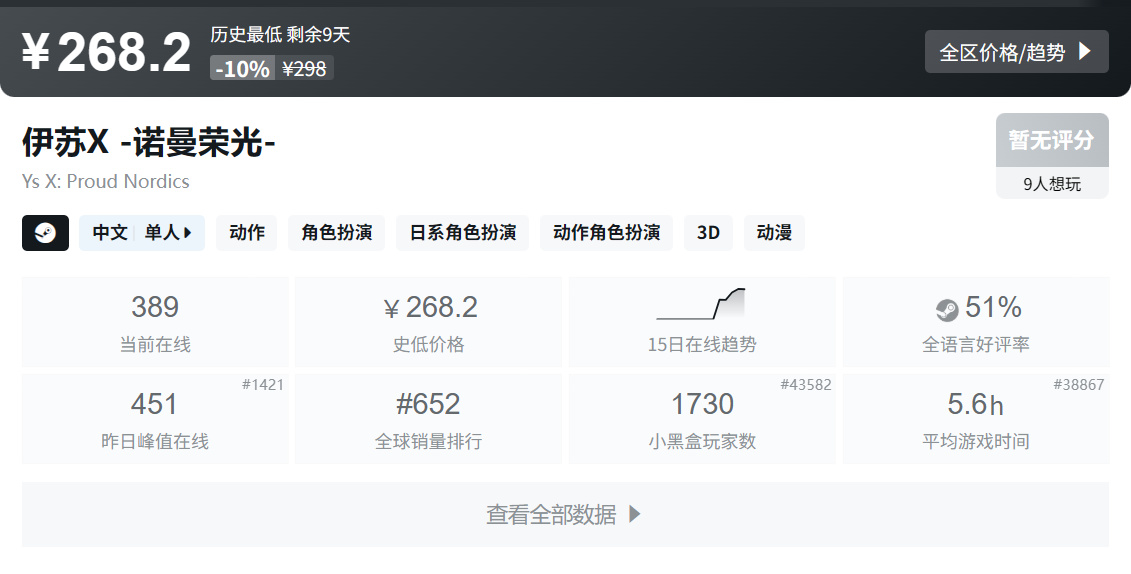Click the #38867 rank label
This screenshot has width=1131, height=574.
click(1078, 384)
